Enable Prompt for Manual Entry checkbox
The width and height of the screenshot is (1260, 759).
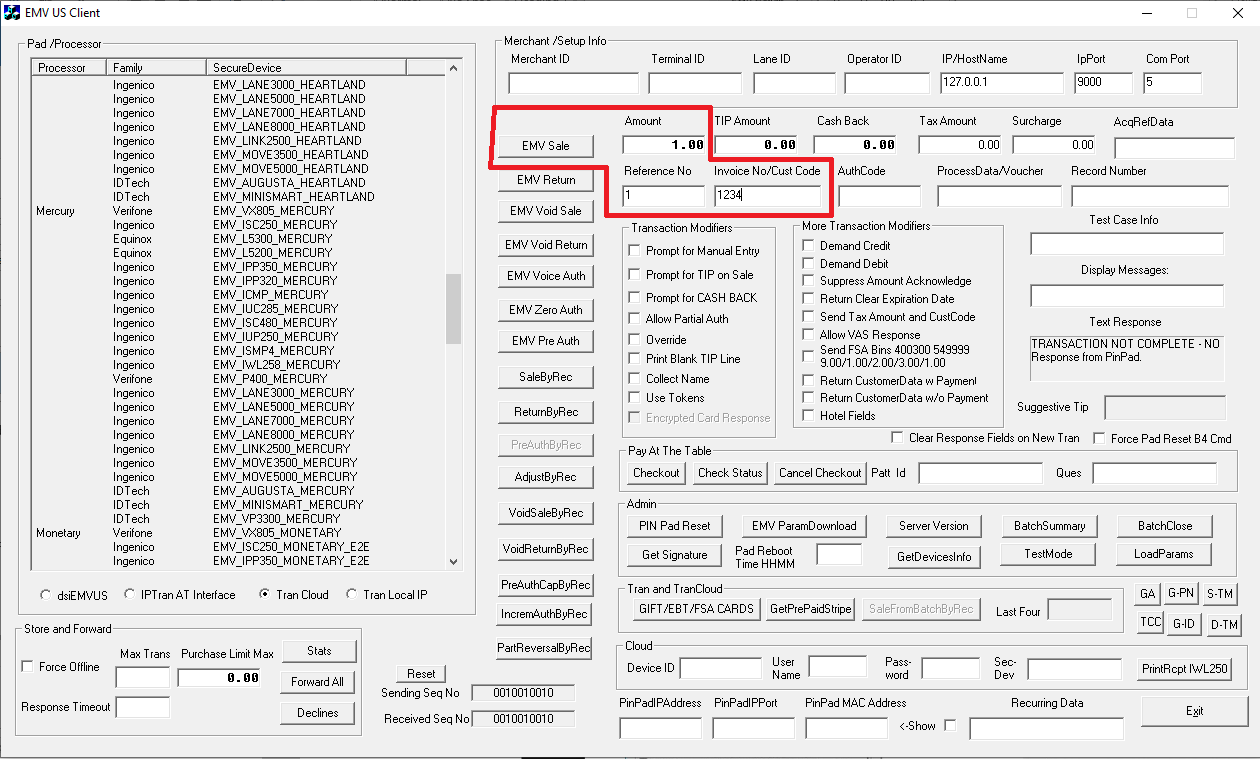[634, 251]
